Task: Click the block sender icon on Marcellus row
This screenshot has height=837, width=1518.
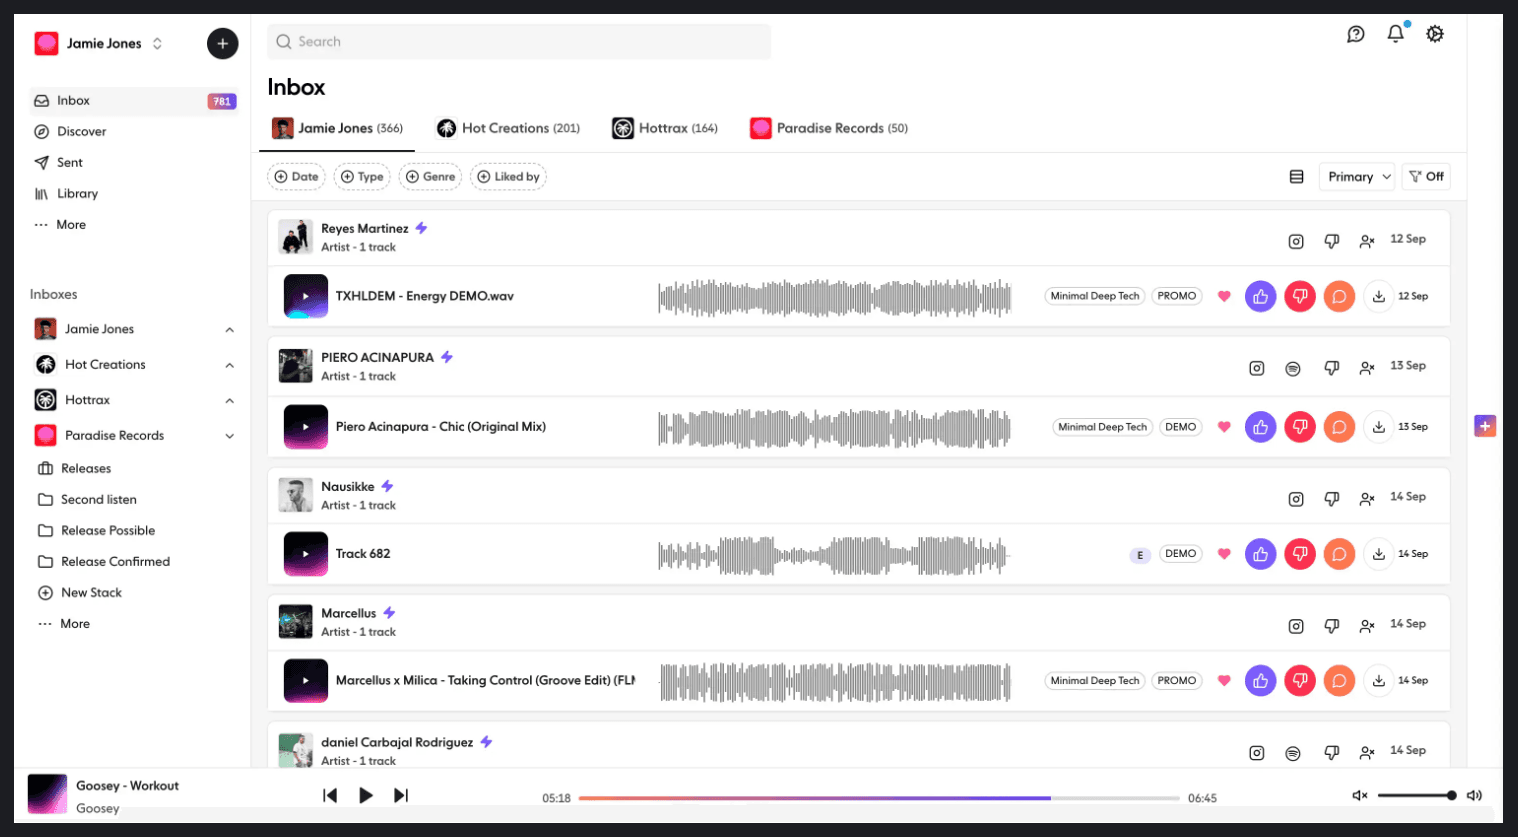Action: pos(1367,626)
